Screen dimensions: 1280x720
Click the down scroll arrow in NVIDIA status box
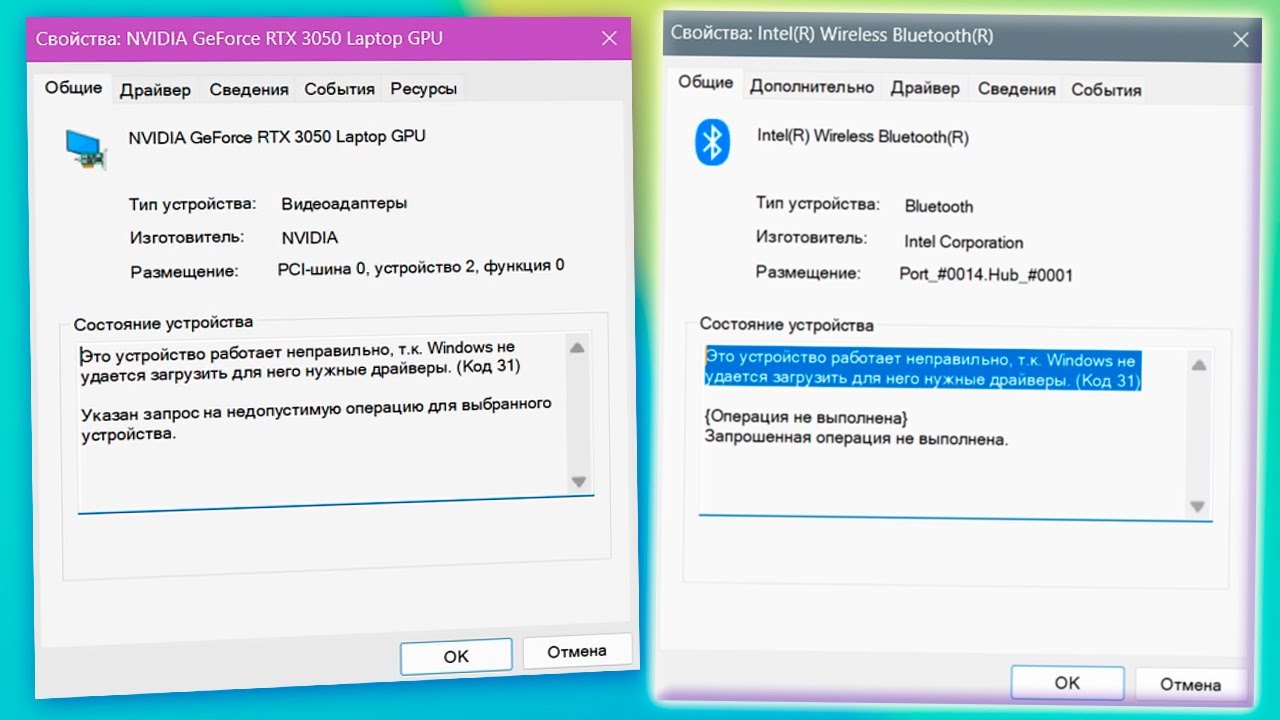(x=578, y=481)
